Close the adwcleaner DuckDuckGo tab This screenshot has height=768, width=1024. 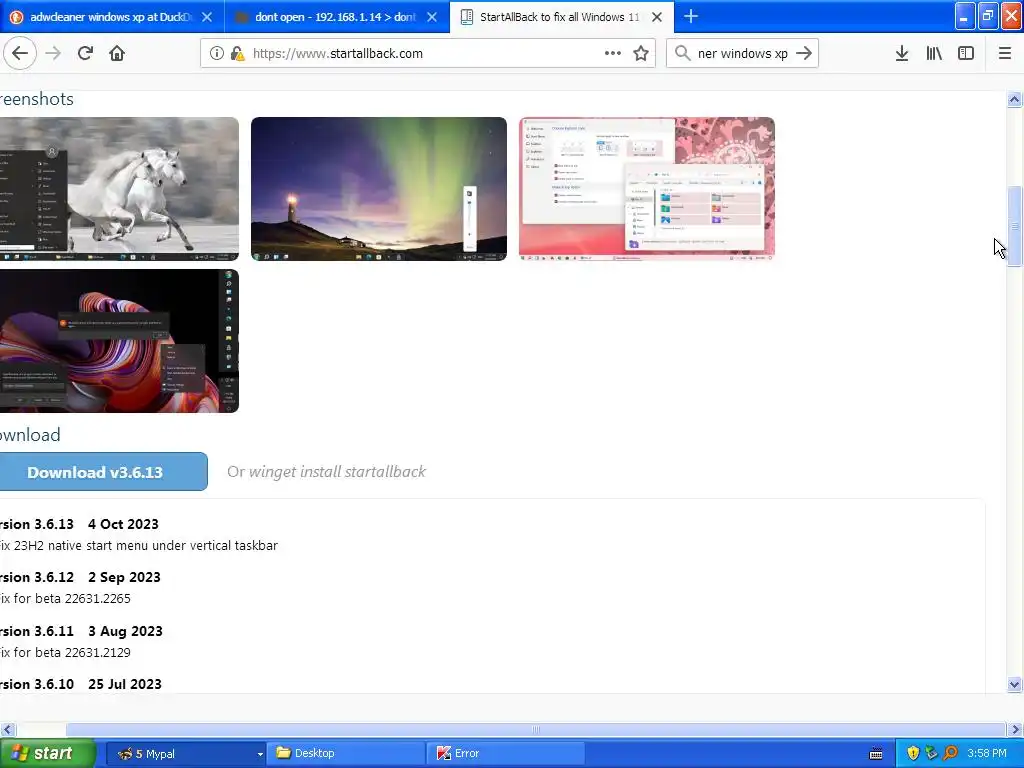coord(206,17)
